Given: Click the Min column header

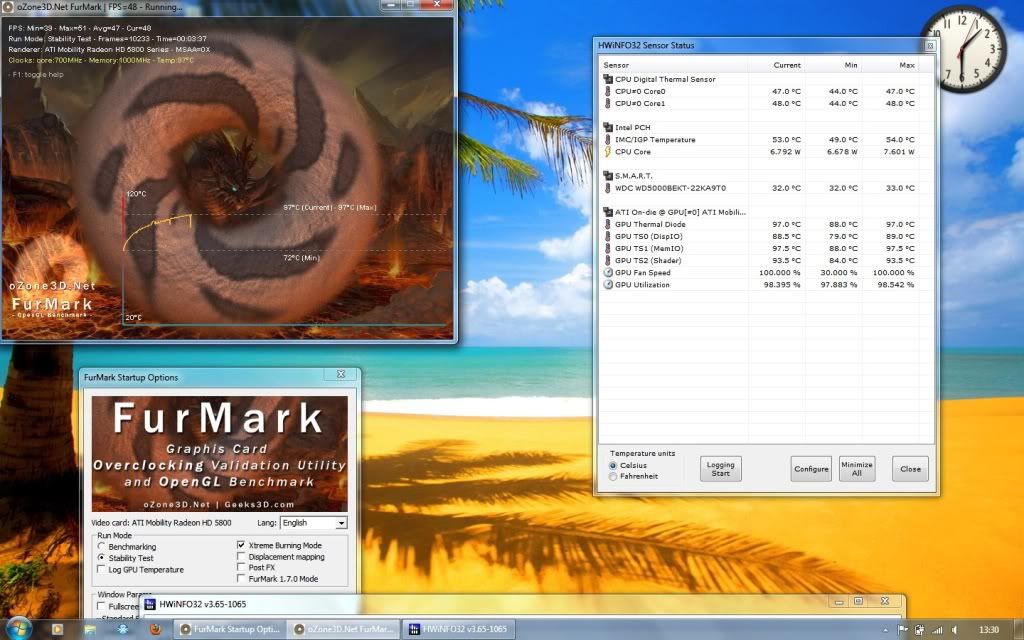Looking at the screenshot, I should click(x=834, y=65).
